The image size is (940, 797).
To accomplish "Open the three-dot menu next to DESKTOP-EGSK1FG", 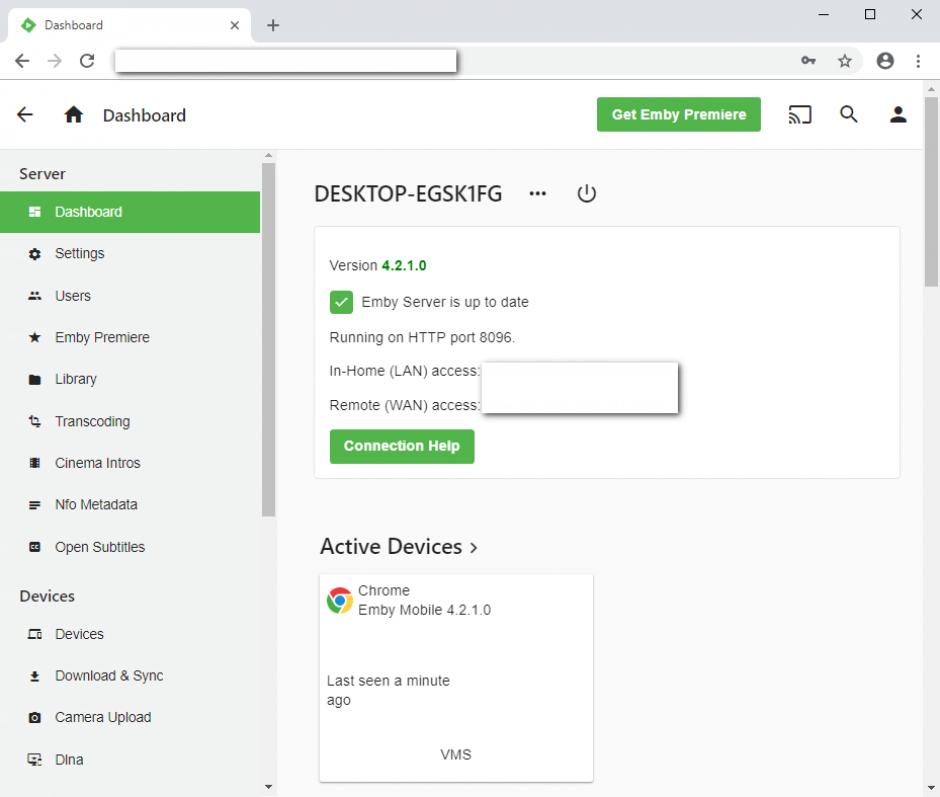I will pyautogui.click(x=538, y=193).
